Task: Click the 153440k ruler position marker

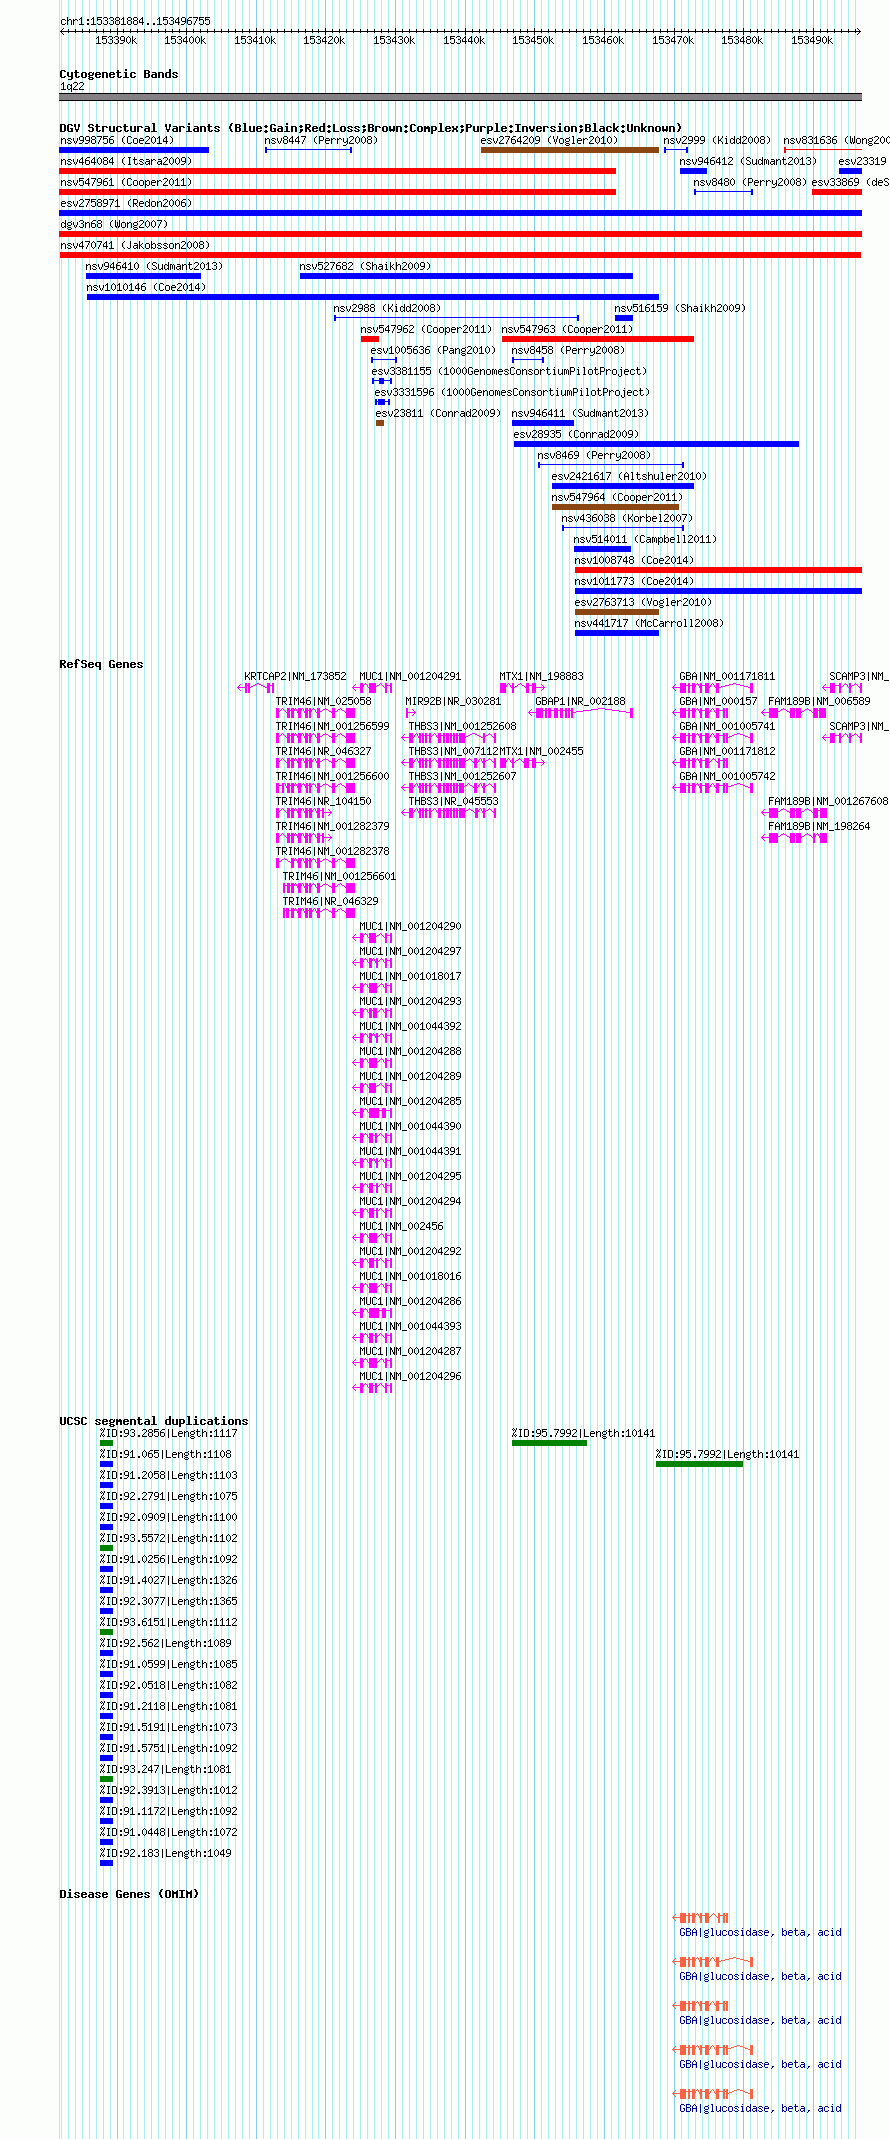Action: (x=463, y=40)
